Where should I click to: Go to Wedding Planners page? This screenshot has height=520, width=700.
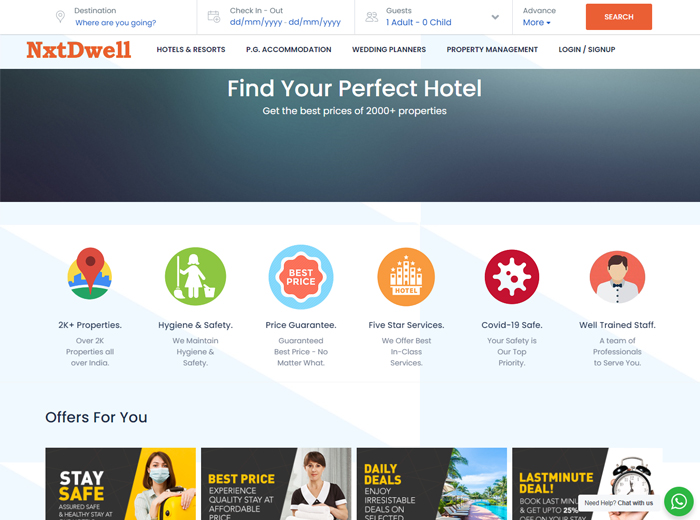389,50
